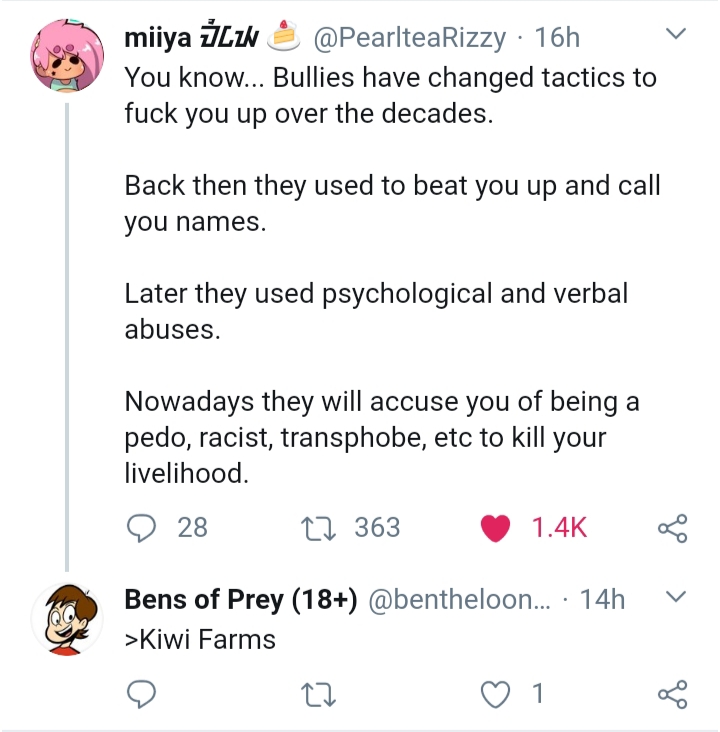
Task: Share miiya's tweet via share icon
Action: (672, 528)
